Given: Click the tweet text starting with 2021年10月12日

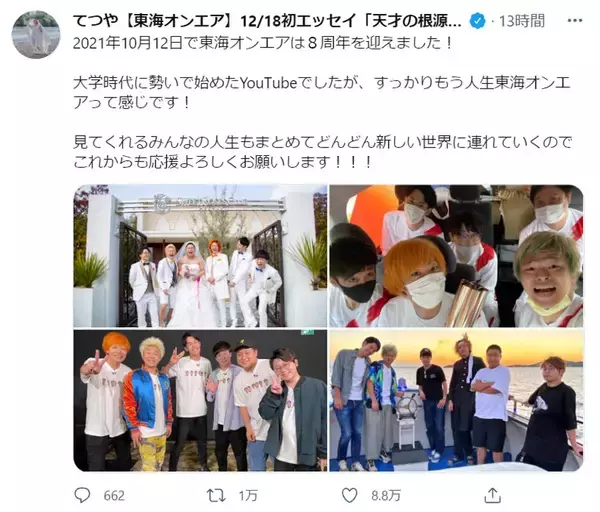Looking at the screenshot, I should click(262, 43).
